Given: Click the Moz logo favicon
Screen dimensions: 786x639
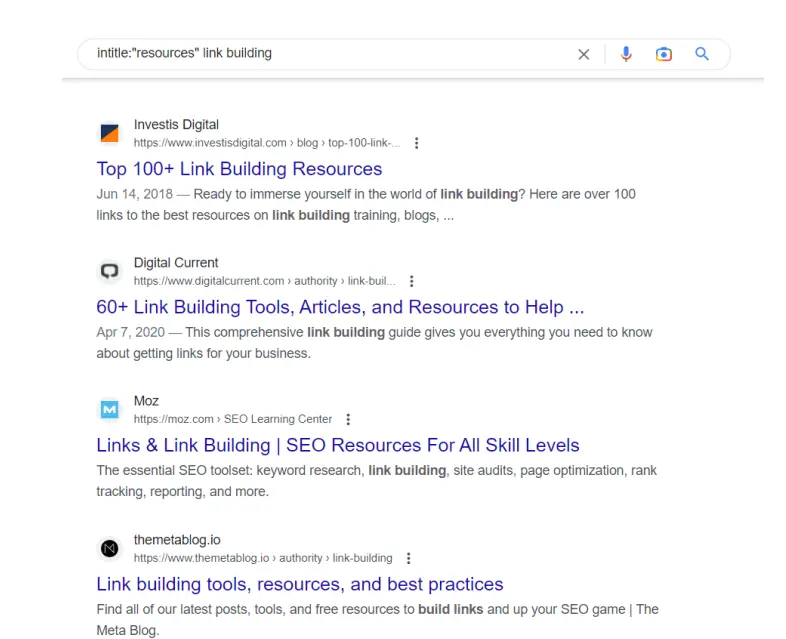Looking at the screenshot, I should [x=110, y=409].
